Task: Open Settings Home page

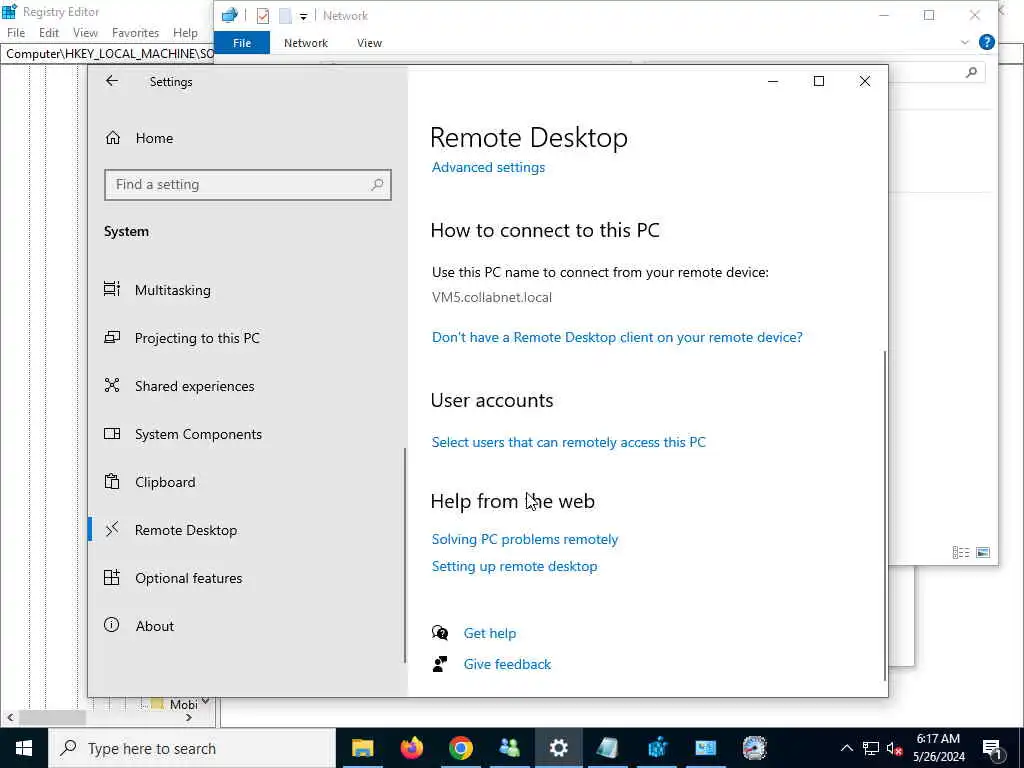Action: pos(154,138)
